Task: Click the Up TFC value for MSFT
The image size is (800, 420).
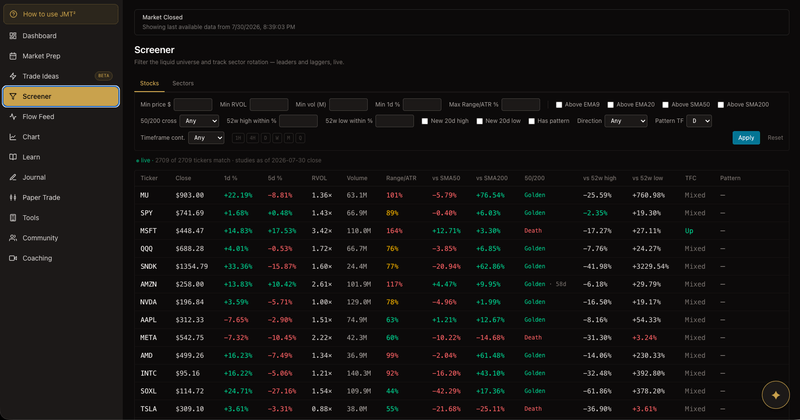Action: pos(689,231)
